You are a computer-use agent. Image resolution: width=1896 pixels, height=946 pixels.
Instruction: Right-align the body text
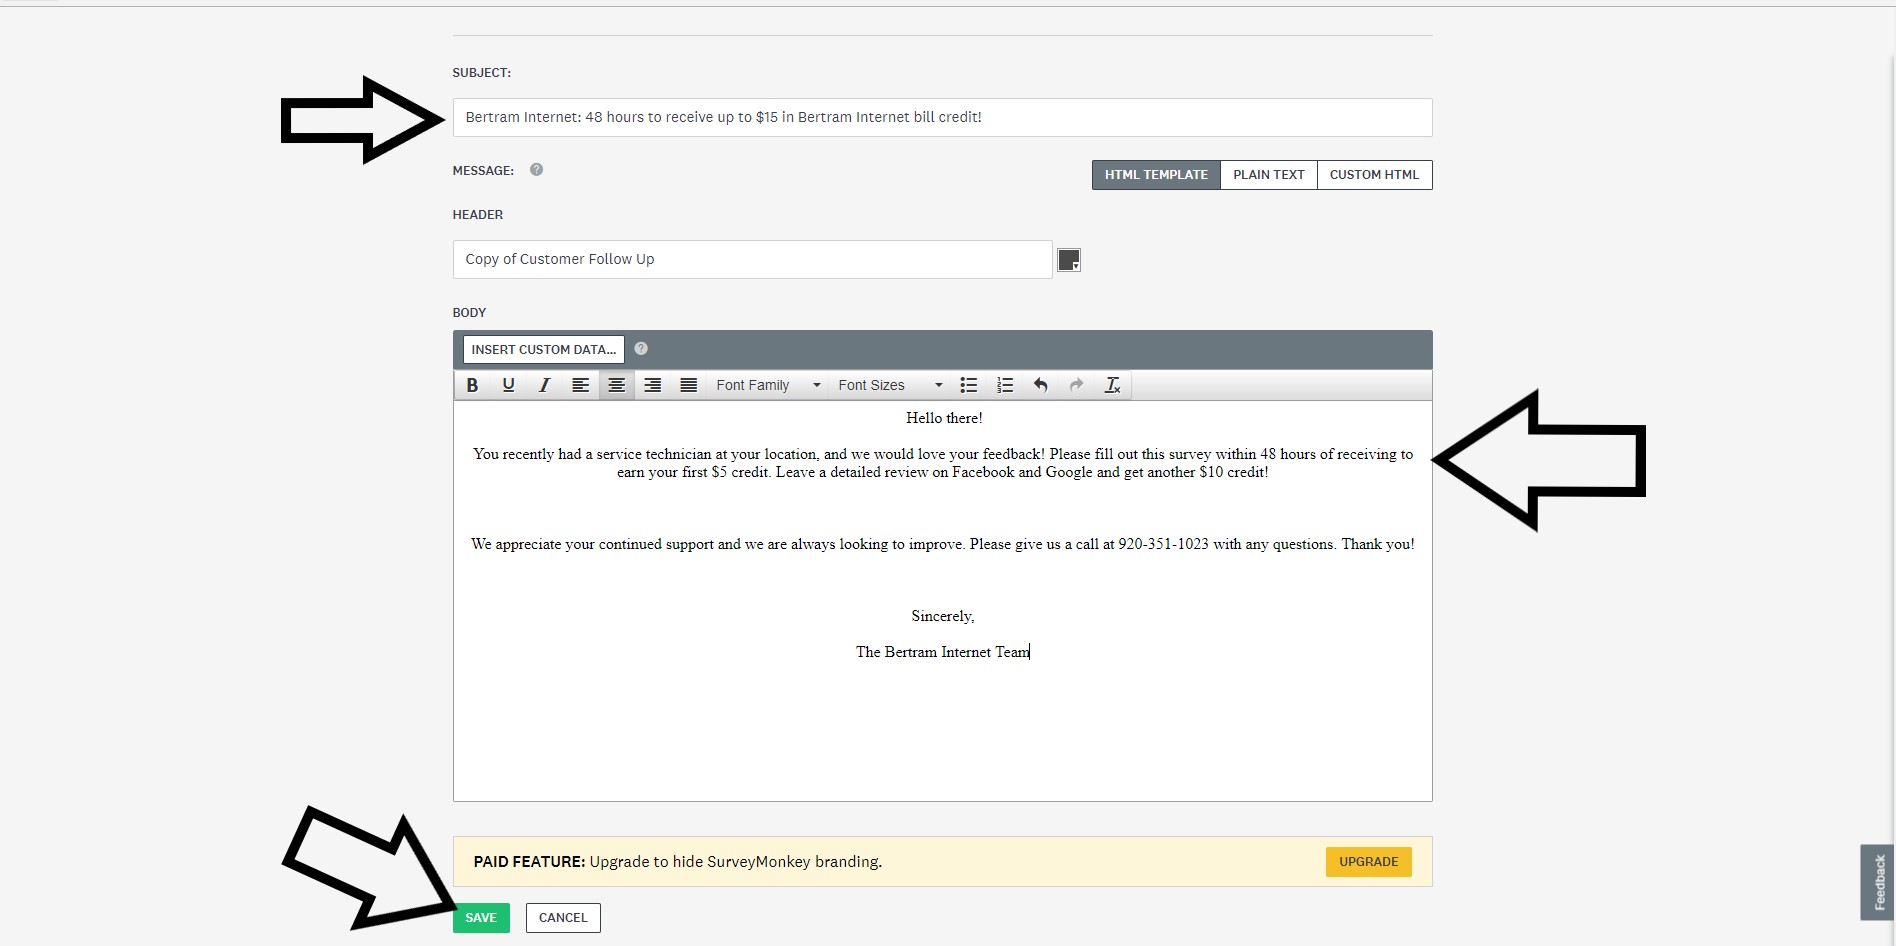point(652,385)
